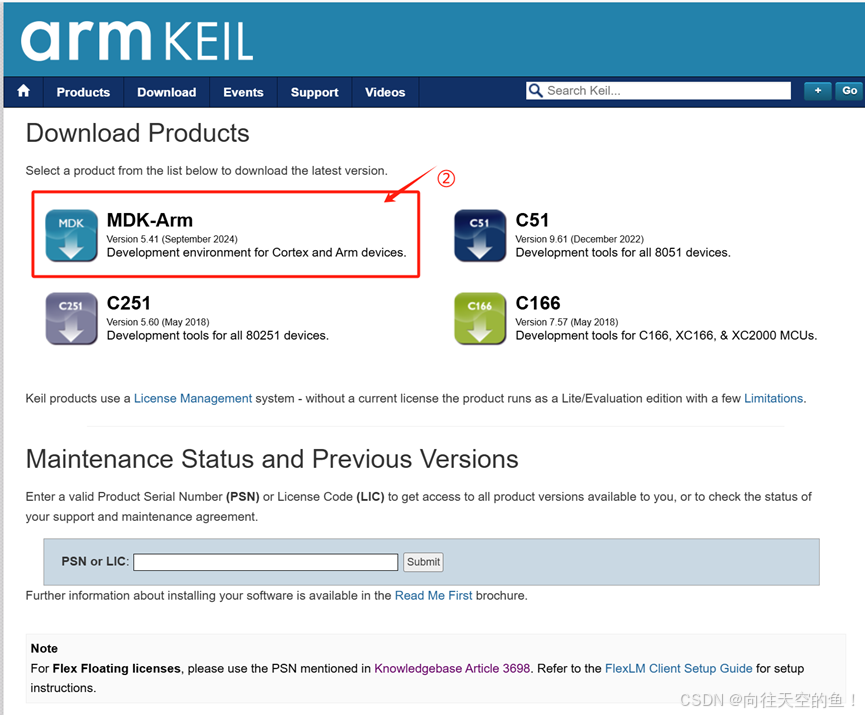Click the MDK download icon
865x715 pixels.
(71, 236)
